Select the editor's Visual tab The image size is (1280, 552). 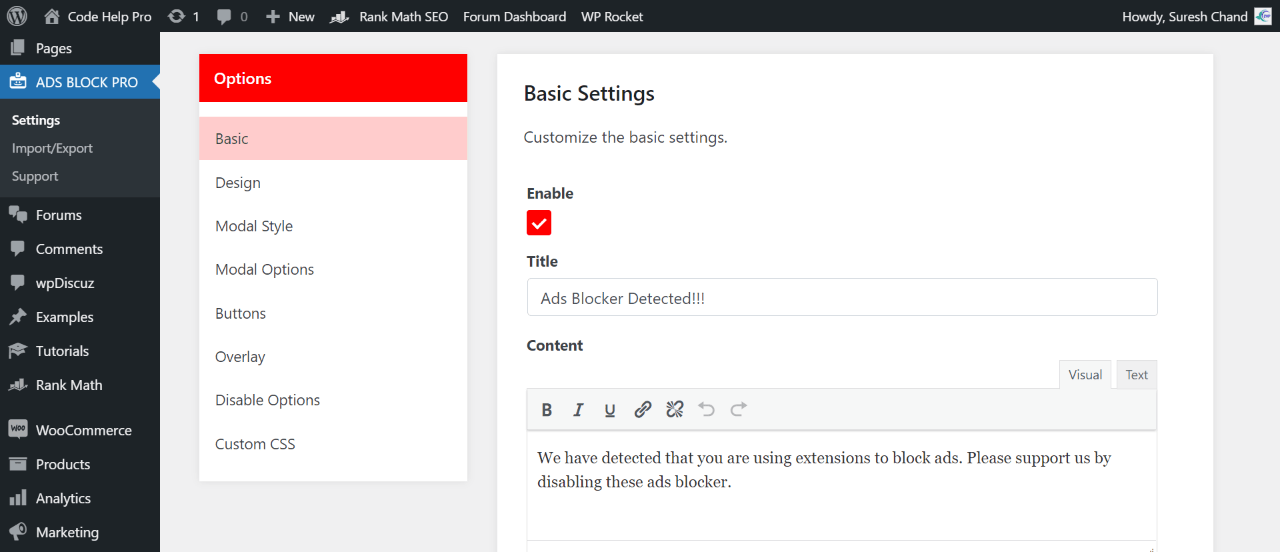coord(1085,375)
